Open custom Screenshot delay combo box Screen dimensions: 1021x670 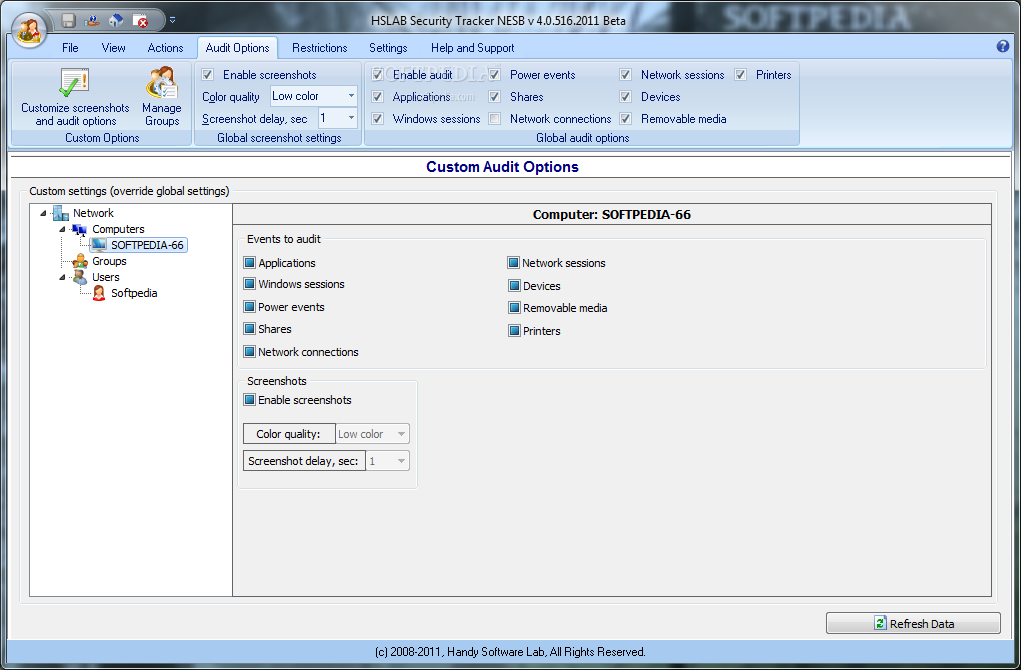[387, 461]
